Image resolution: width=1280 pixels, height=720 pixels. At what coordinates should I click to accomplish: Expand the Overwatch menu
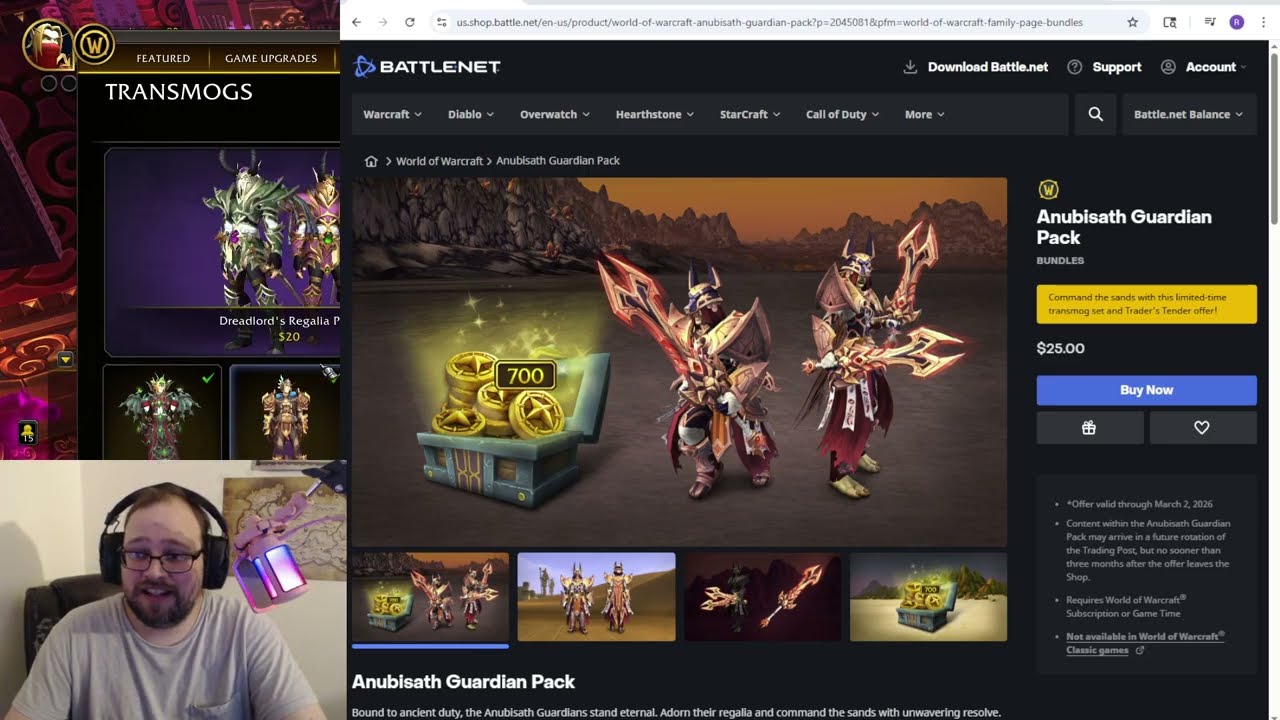click(554, 114)
